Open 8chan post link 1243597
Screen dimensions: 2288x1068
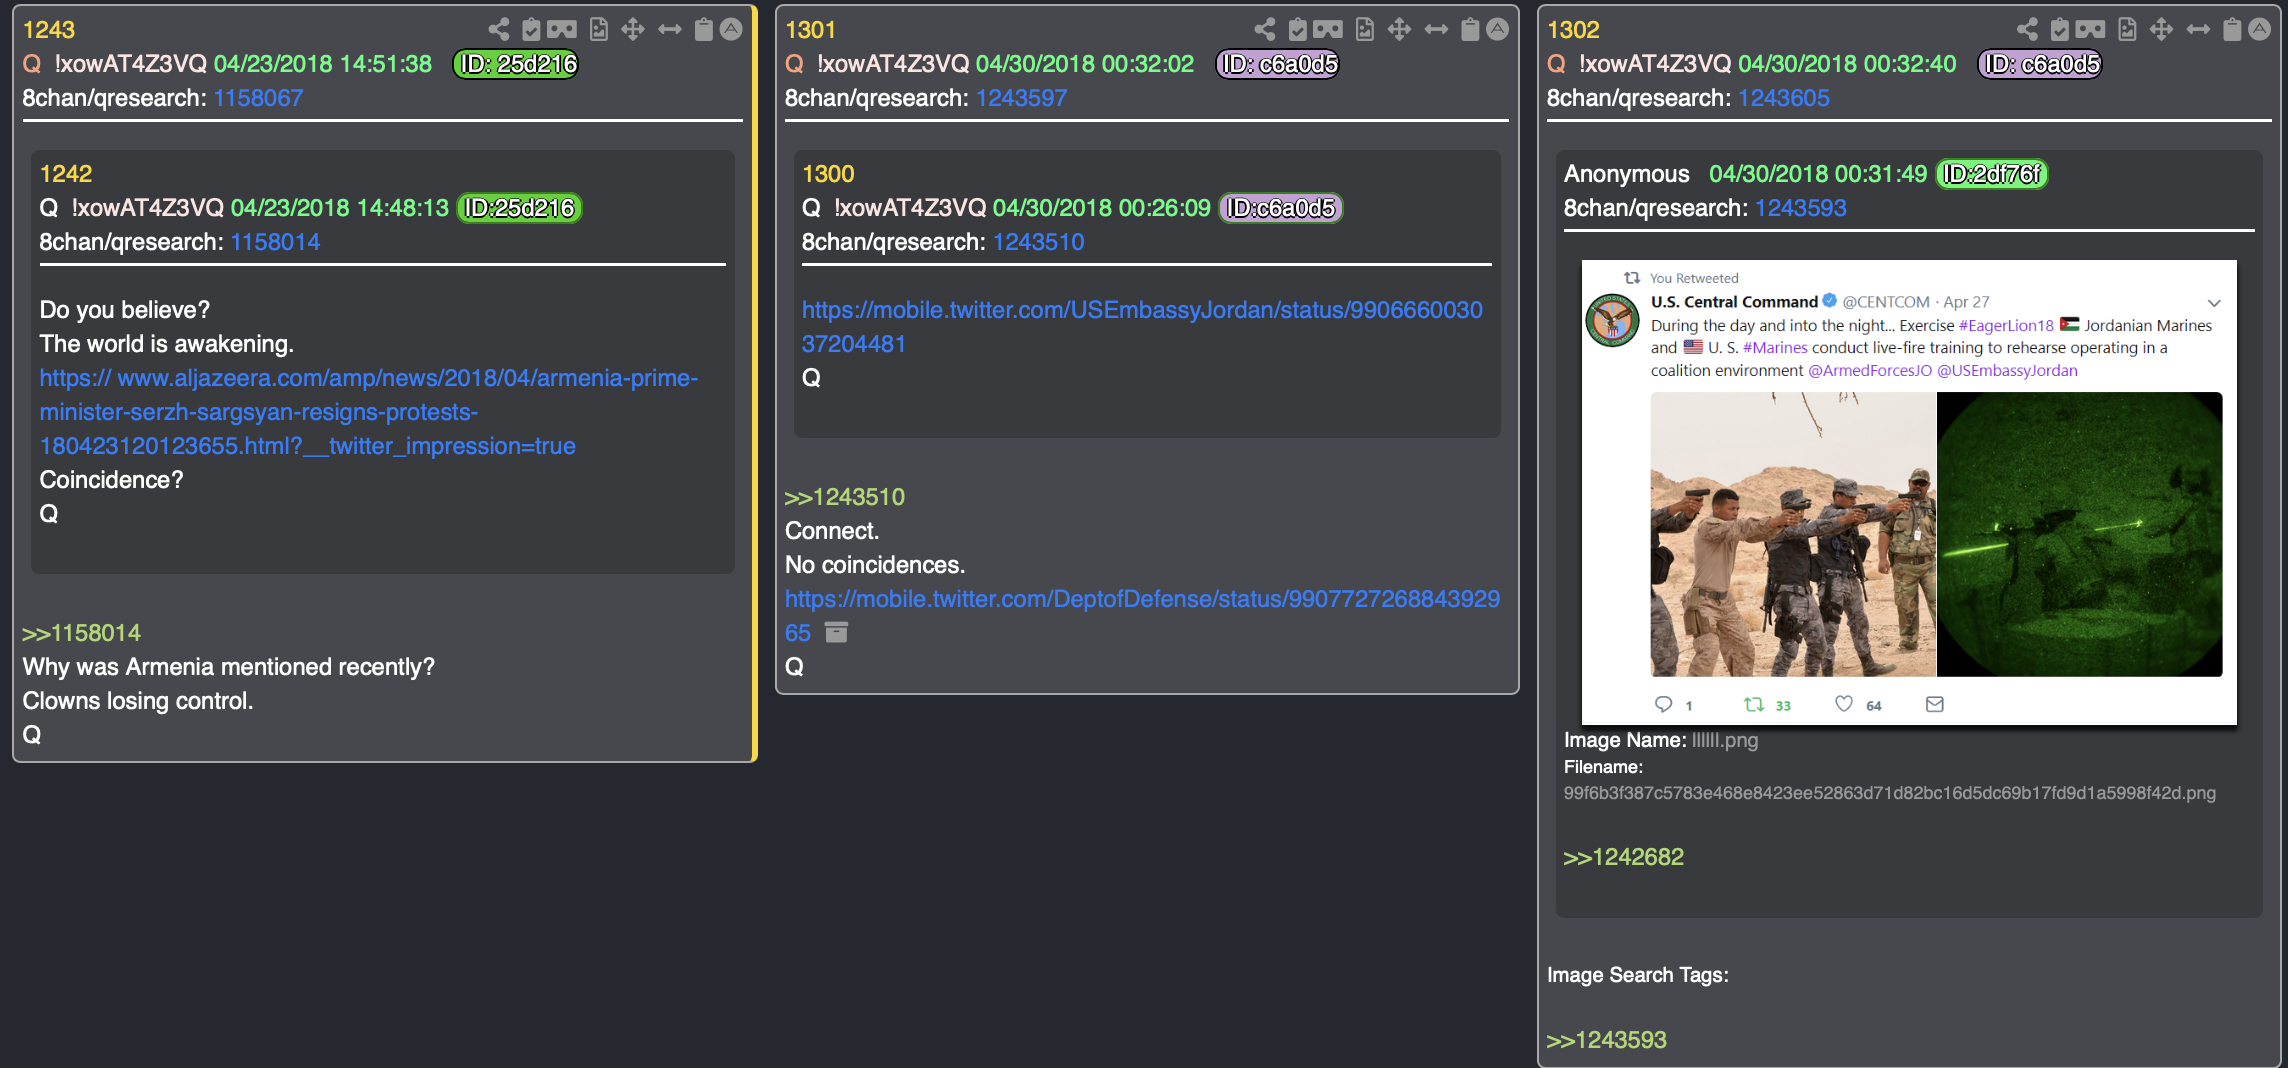point(1021,98)
